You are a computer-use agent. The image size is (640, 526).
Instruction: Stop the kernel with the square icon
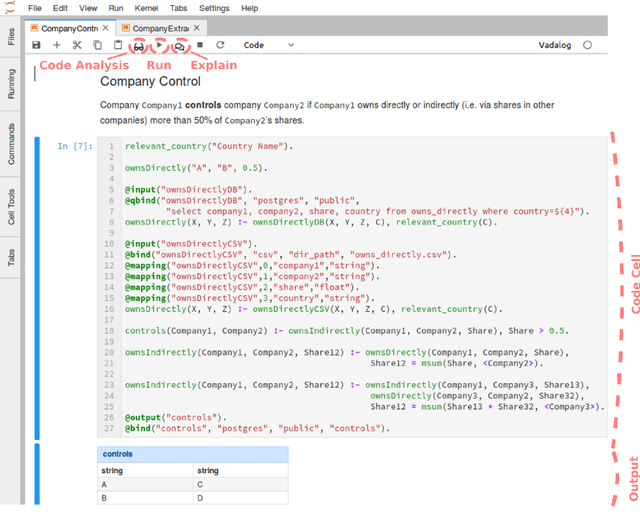tap(200, 45)
